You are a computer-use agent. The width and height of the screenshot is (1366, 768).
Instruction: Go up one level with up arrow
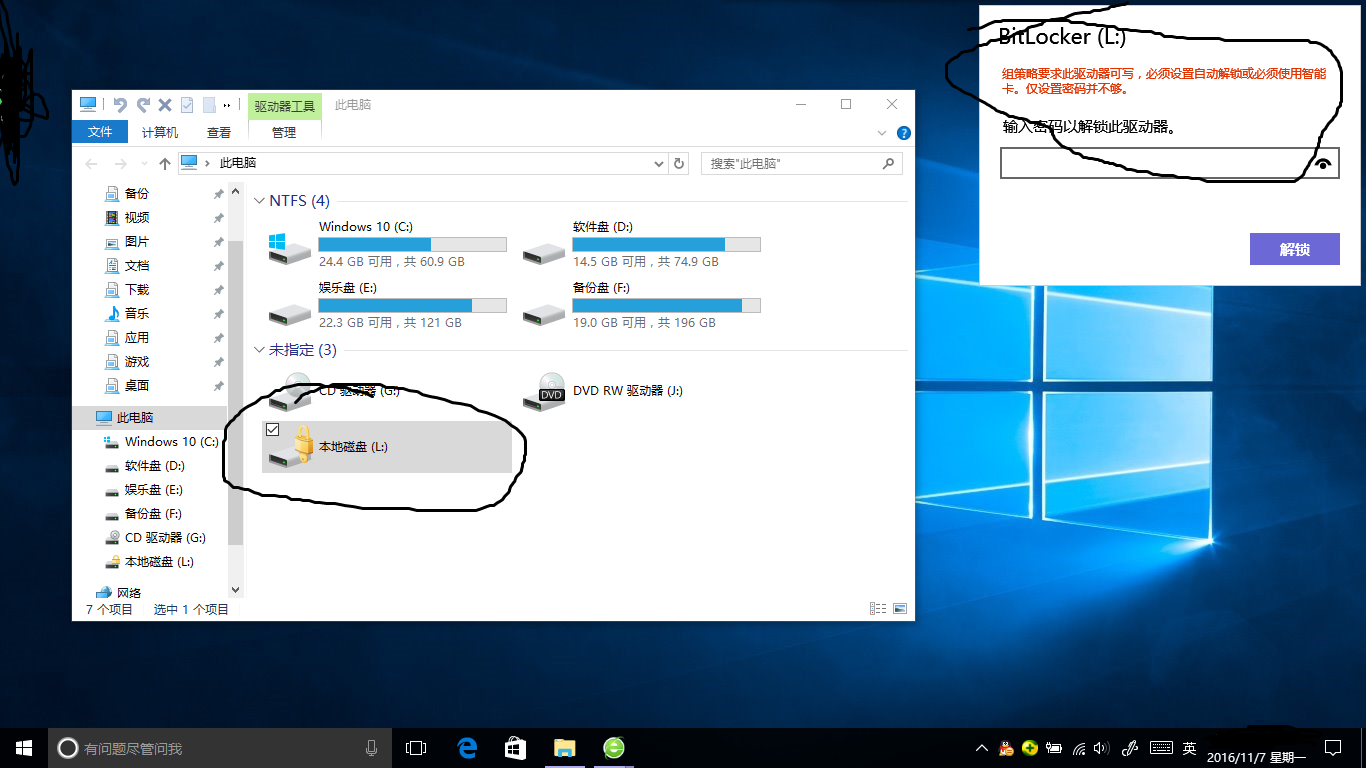click(165, 163)
